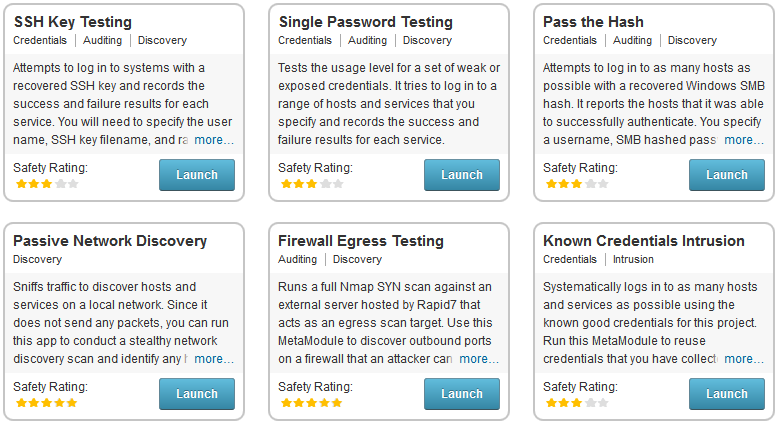Launch the Pass the Hash module

tap(726, 175)
